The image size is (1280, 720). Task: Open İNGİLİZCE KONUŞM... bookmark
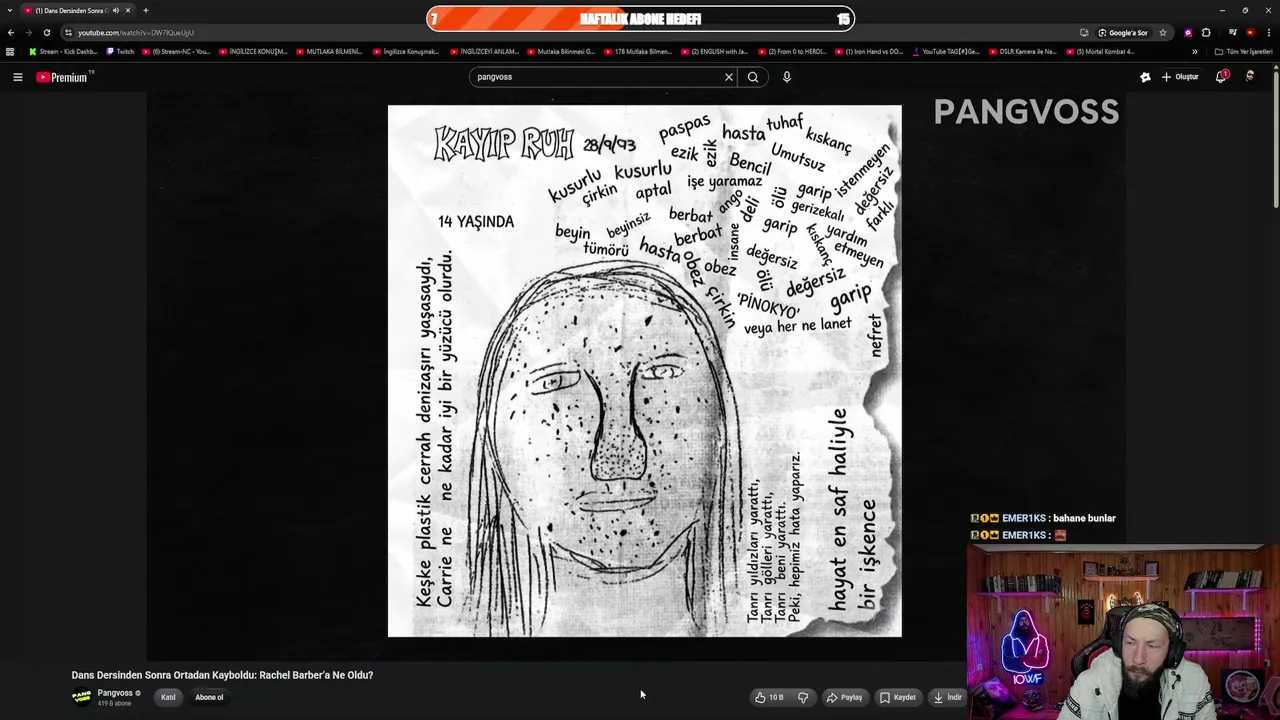[x=253, y=51]
